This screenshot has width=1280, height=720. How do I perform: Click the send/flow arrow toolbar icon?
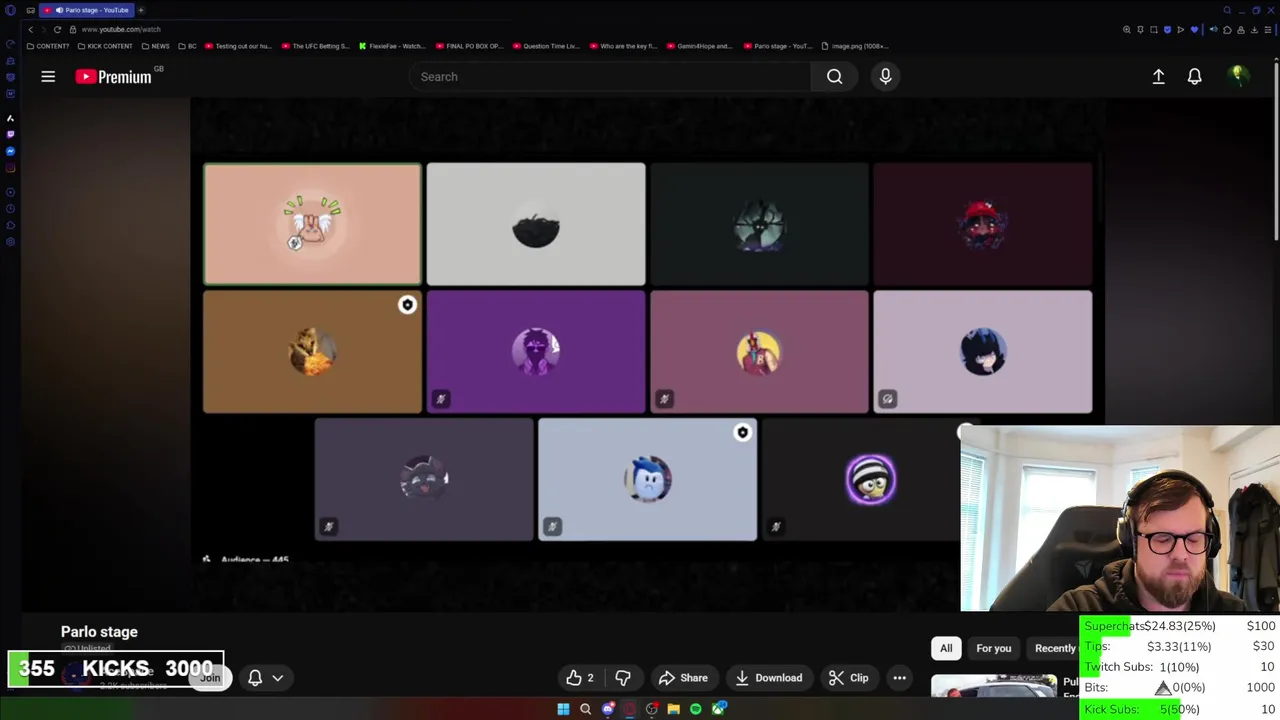click(x=1180, y=29)
